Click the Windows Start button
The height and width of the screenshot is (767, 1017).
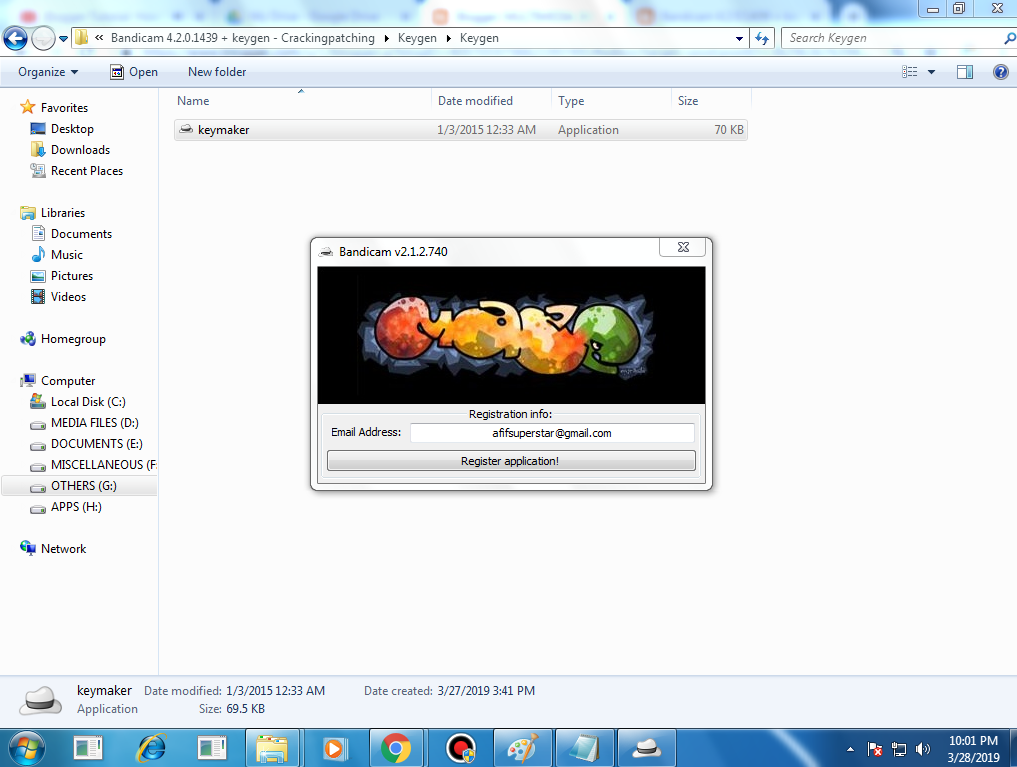pos(27,749)
